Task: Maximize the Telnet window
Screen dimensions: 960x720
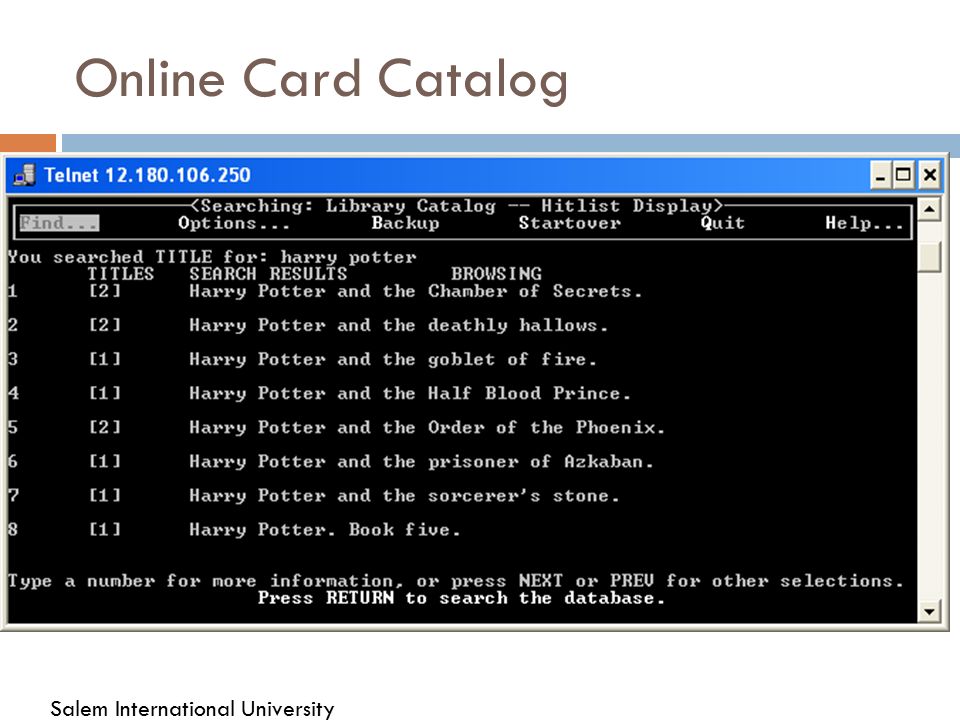Action: coord(902,176)
